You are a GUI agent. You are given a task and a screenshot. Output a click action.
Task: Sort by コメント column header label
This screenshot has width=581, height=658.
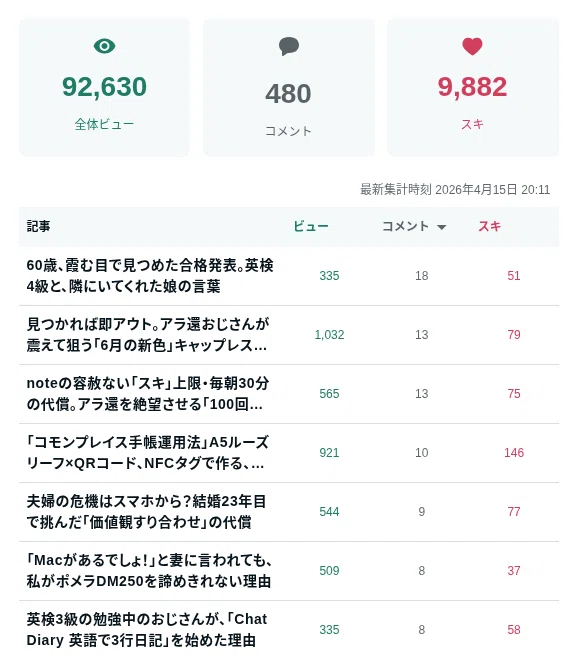point(405,227)
